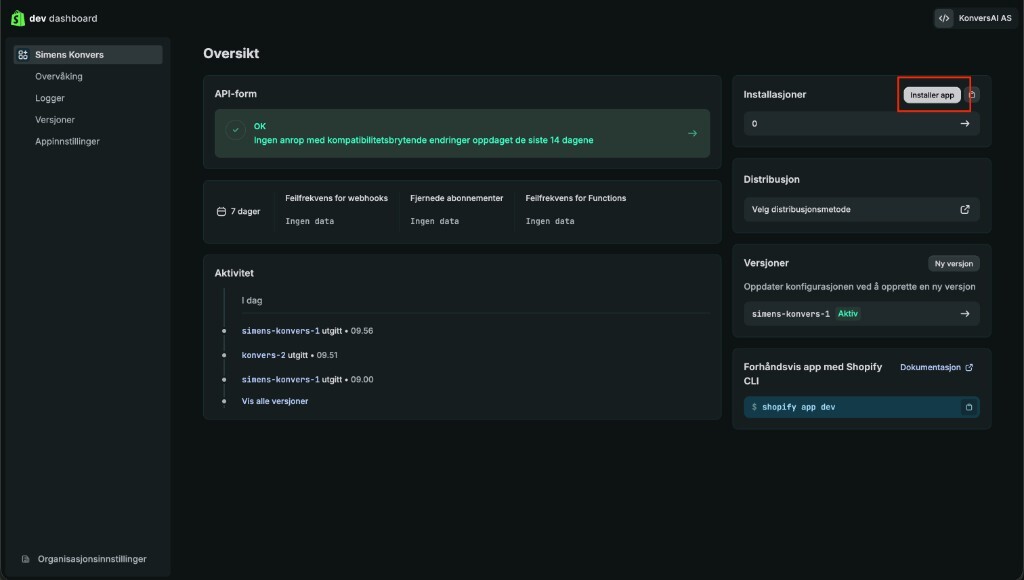The width and height of the screenshot is (1024, 580).
Task: Click external link icon beside Dokumentasjon
Action: pyautogui.click(x=969, y=368)
